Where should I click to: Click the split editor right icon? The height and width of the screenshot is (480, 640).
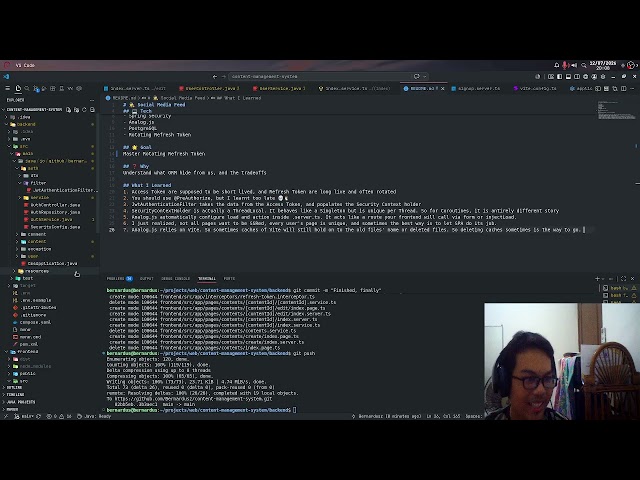pyautogui.click(x=624, y=88)
